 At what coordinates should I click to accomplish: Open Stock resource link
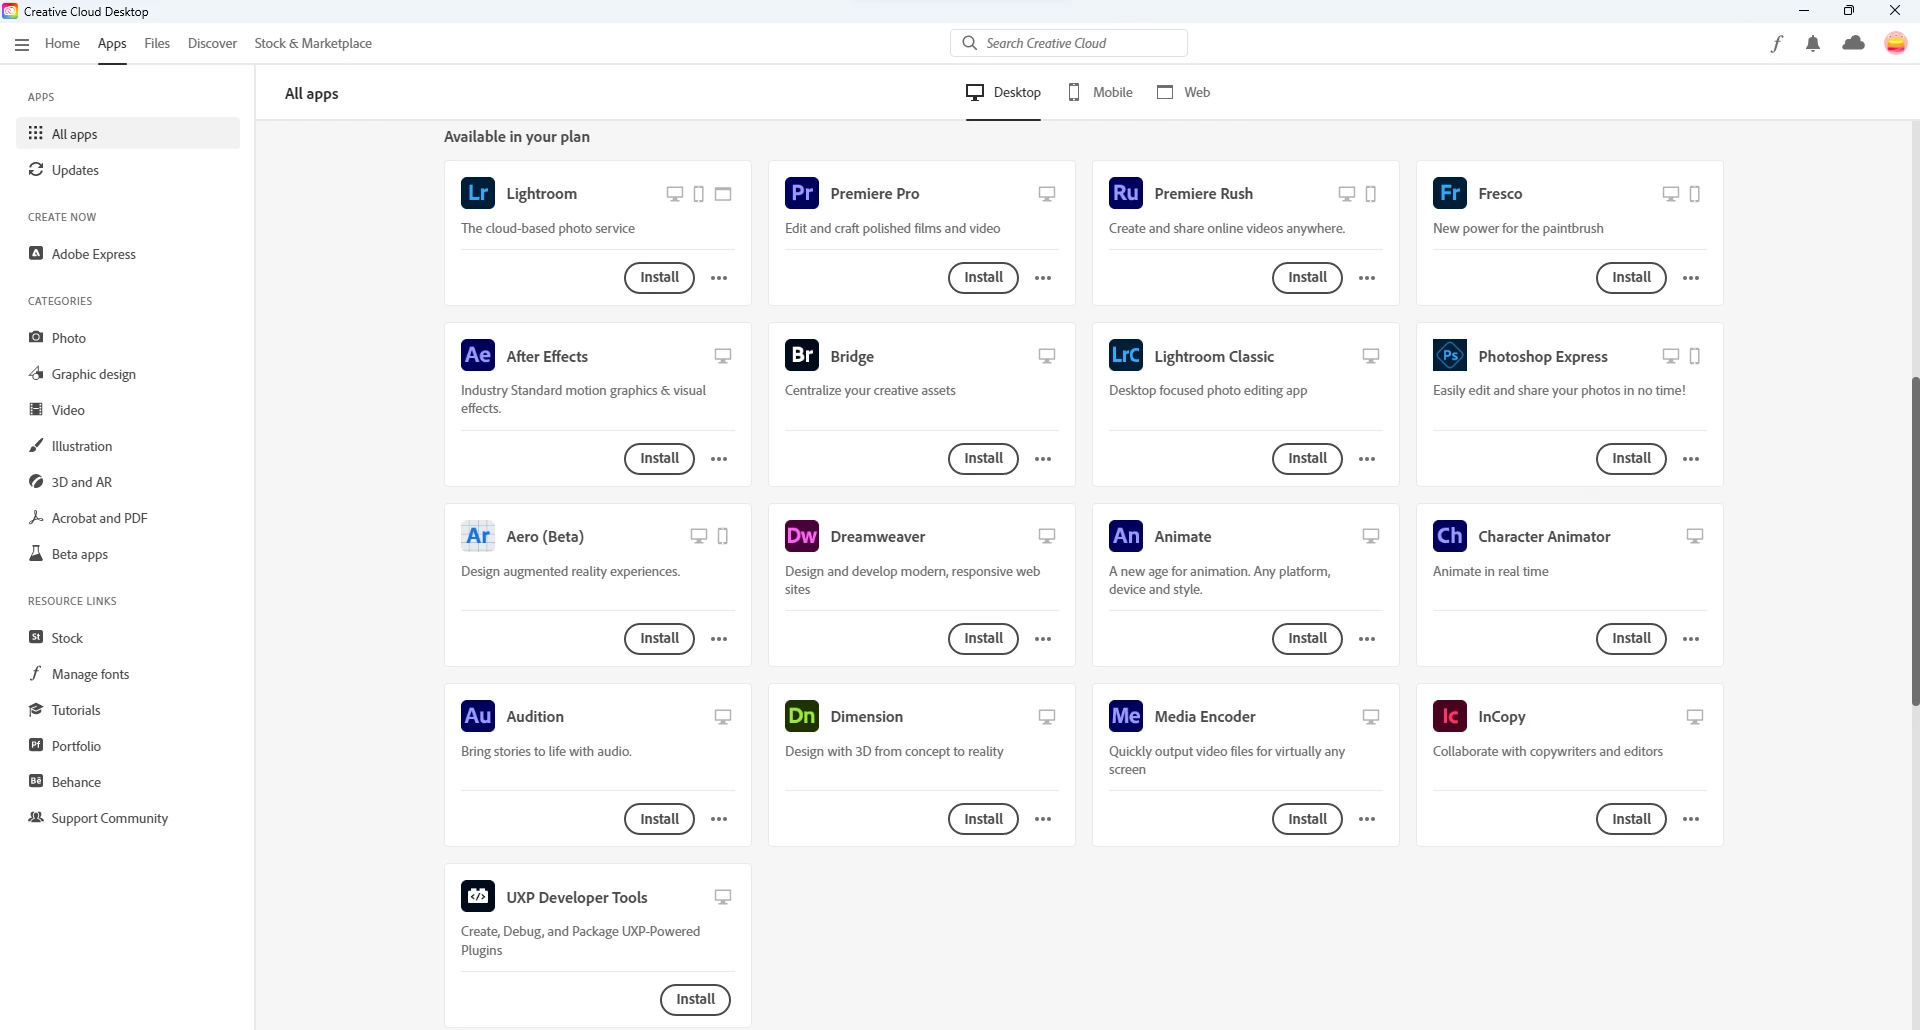(128, 638)
